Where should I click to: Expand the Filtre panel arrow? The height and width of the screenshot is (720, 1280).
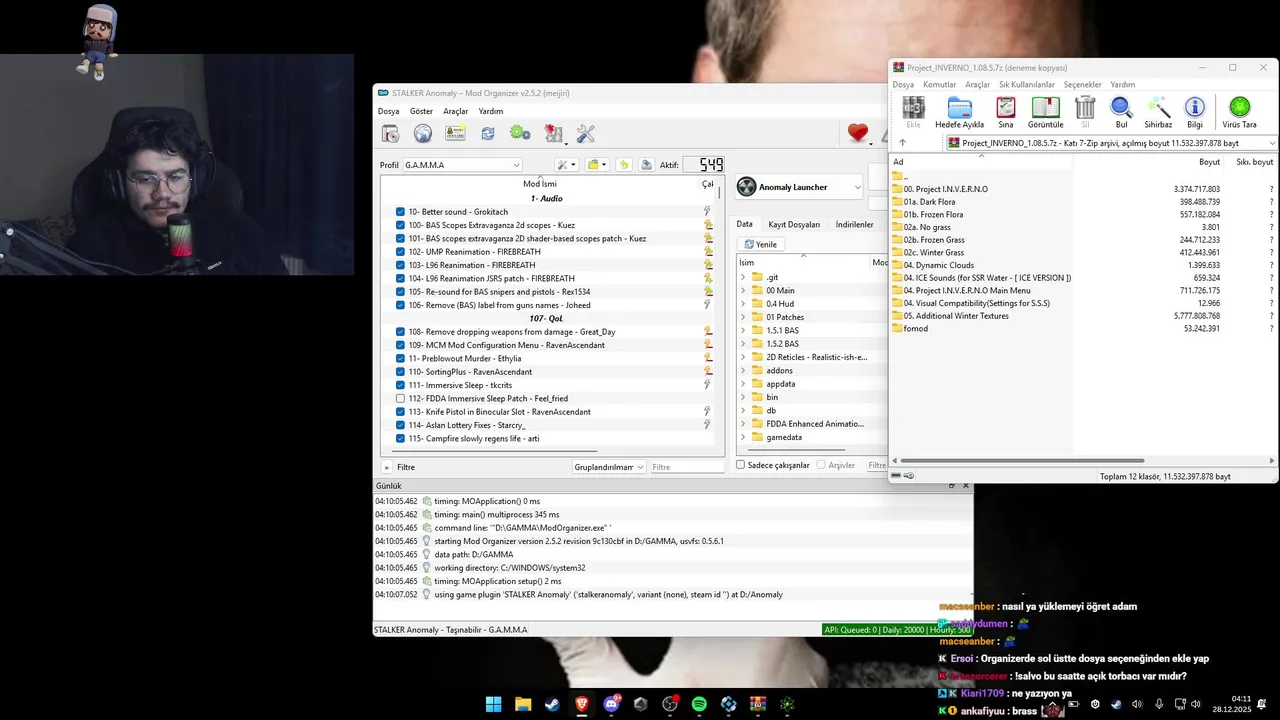387,467
